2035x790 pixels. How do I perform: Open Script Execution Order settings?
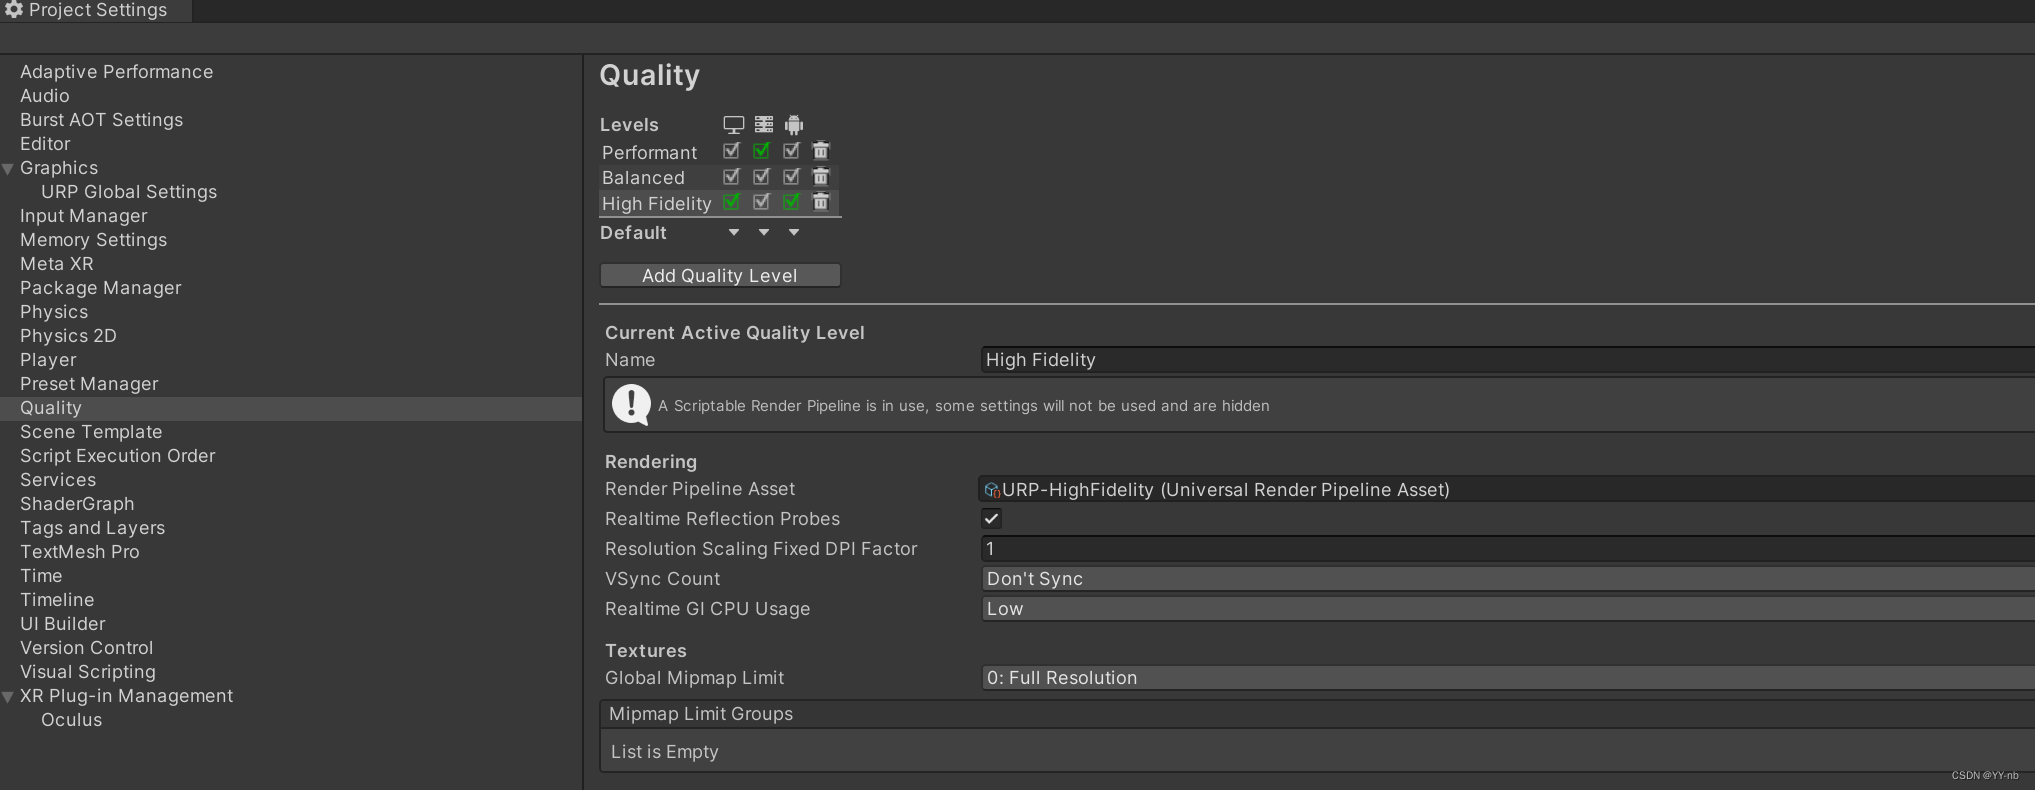click(x=117, y=456)
